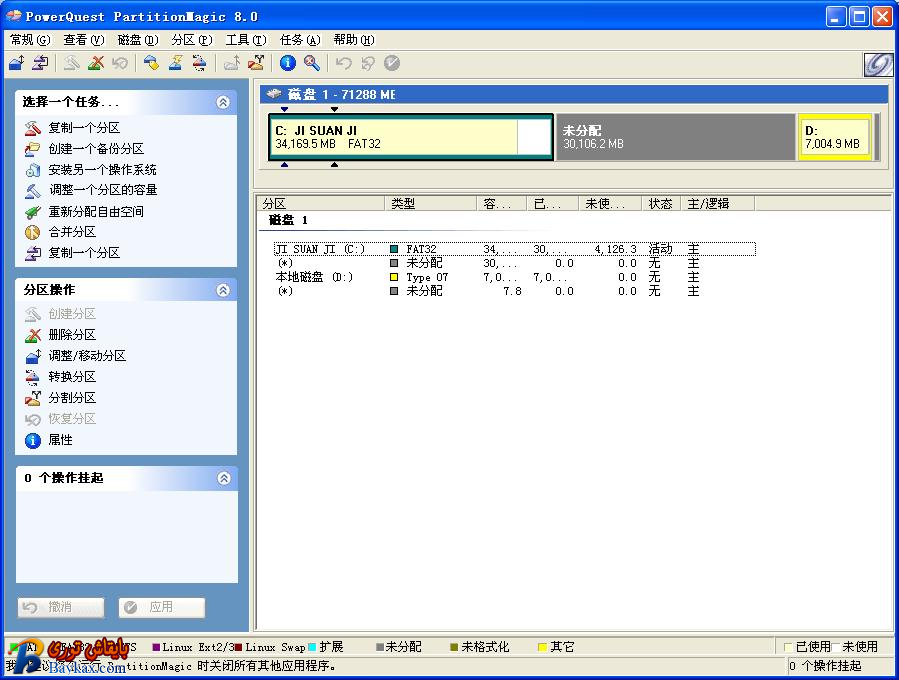Click the 7.8 capacity value
Viewport: 899px width, 680px height.
tap(513, 291)
